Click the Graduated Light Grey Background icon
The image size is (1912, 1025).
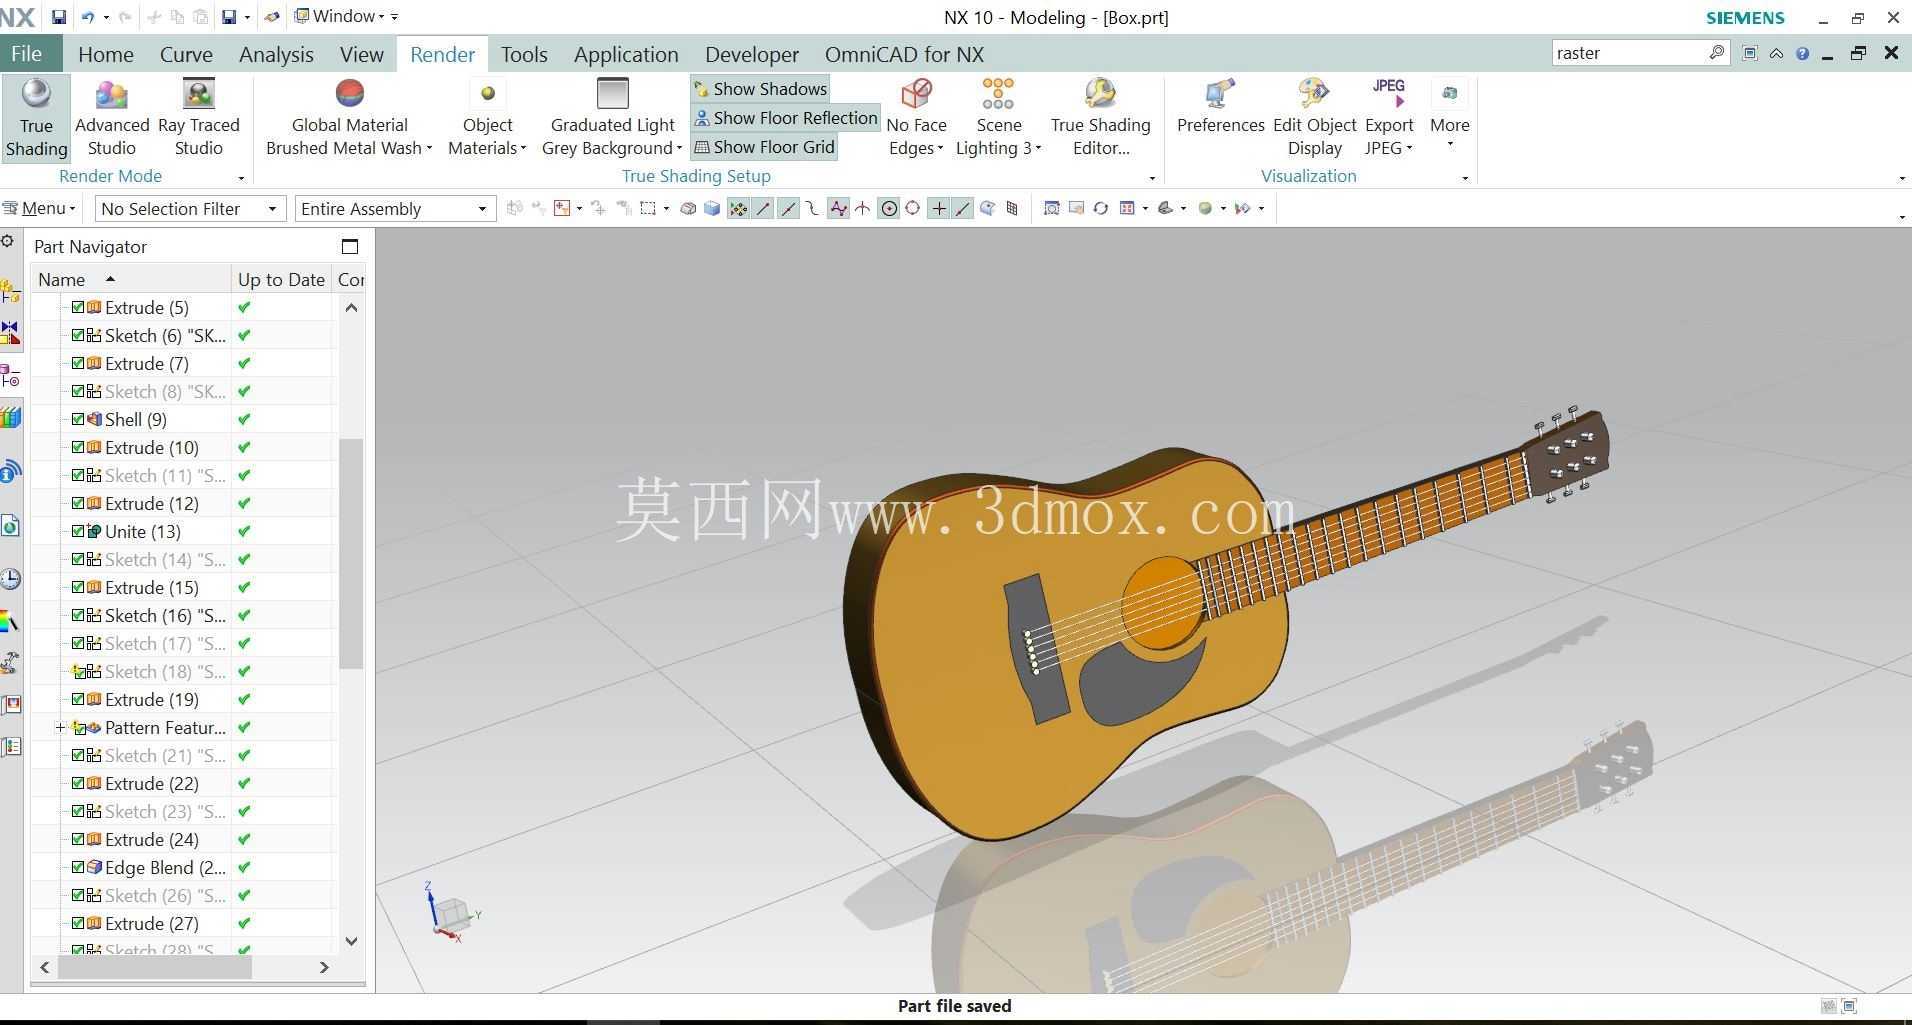(x=612, y=94)
